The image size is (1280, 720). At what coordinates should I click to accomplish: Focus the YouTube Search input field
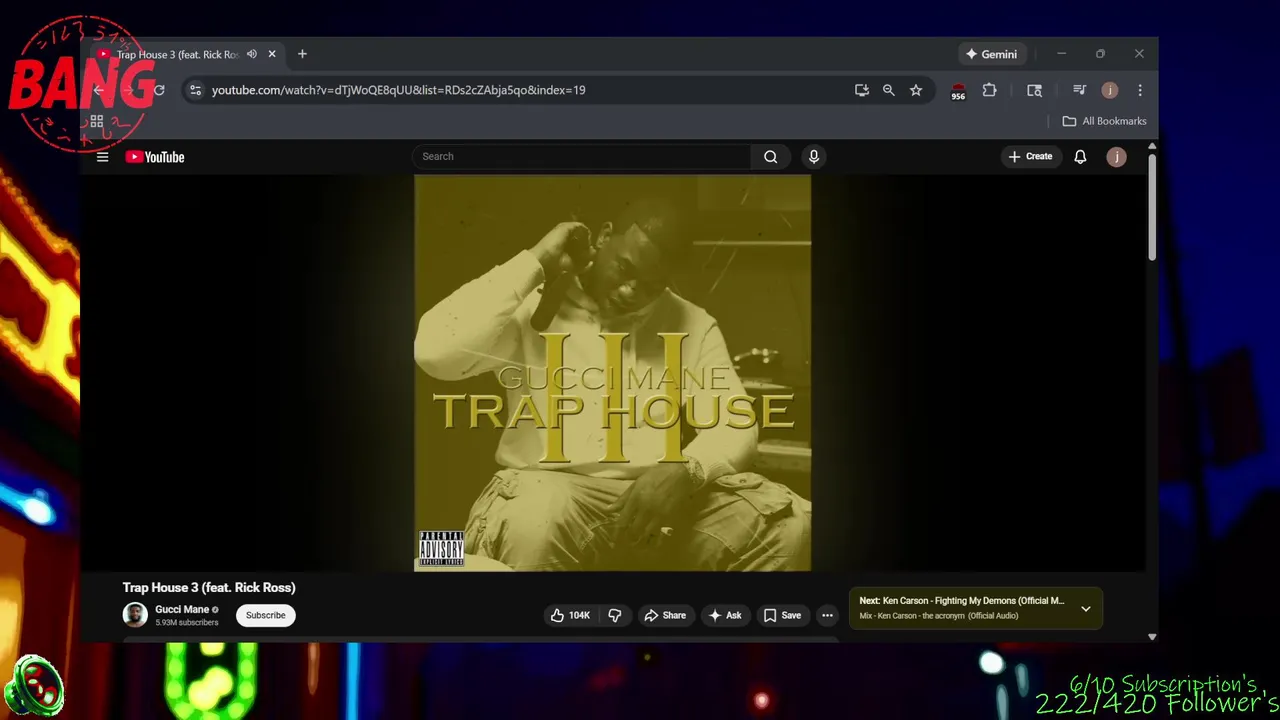(x=582, y=156)
